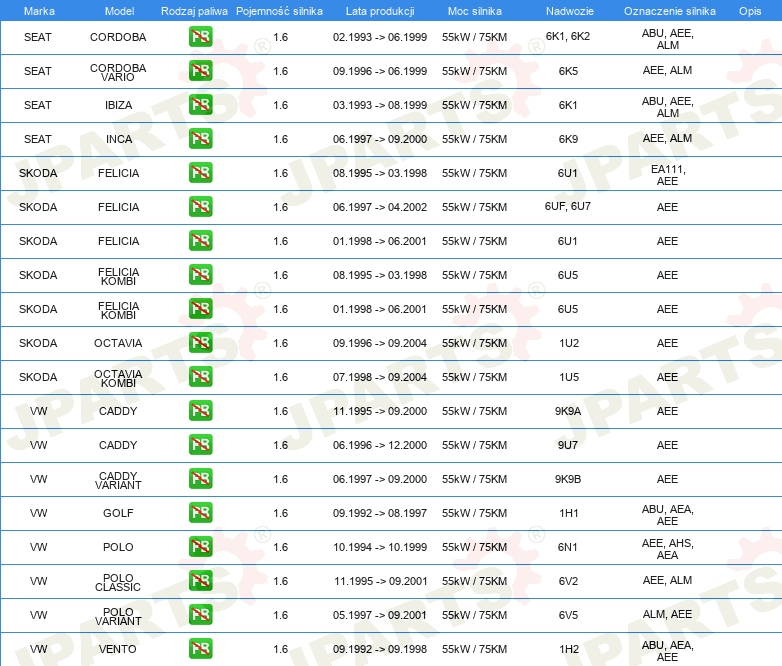The width and height of the screenshot is (782, 666).
Task: Select the POLO CLASSIC model cell
Action: pos(118,582)
